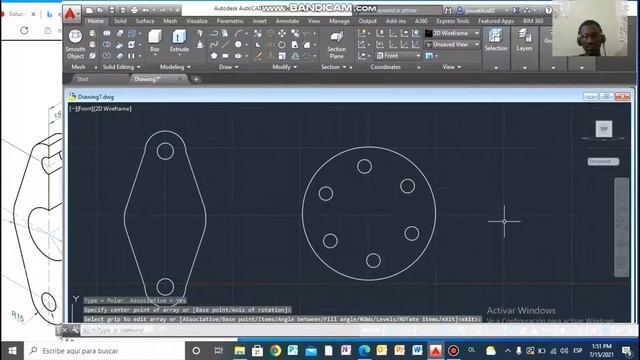Open the Annotate ribbon tab
The height and width of the screenshot is (360, 640).
click(x=287, y=21)
